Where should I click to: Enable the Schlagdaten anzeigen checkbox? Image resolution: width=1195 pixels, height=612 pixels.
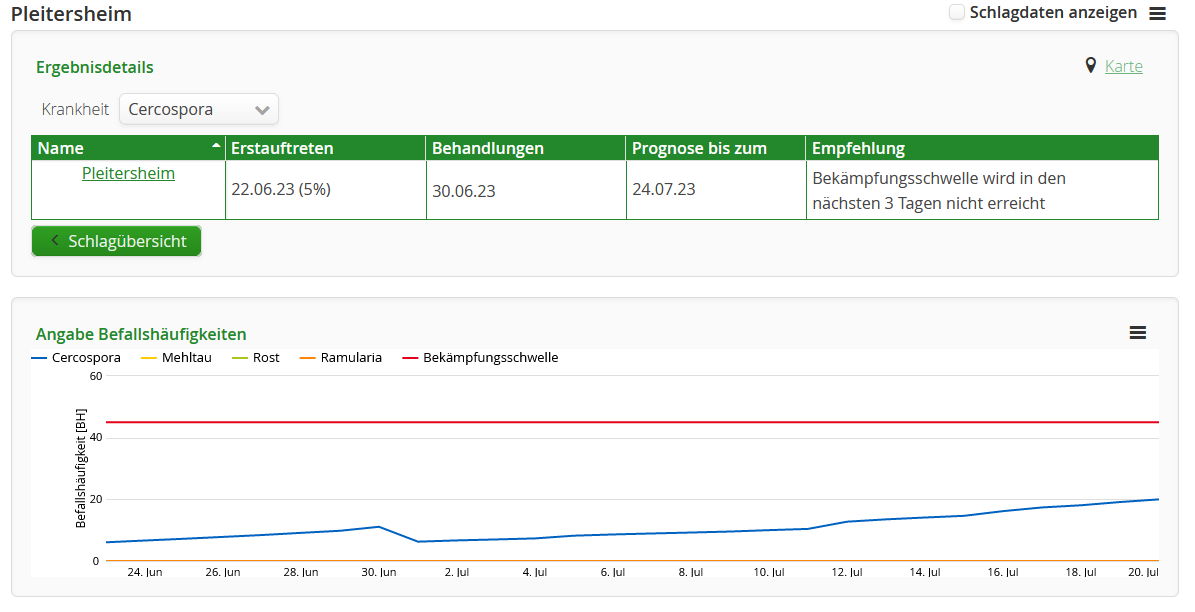pos(955,12)
